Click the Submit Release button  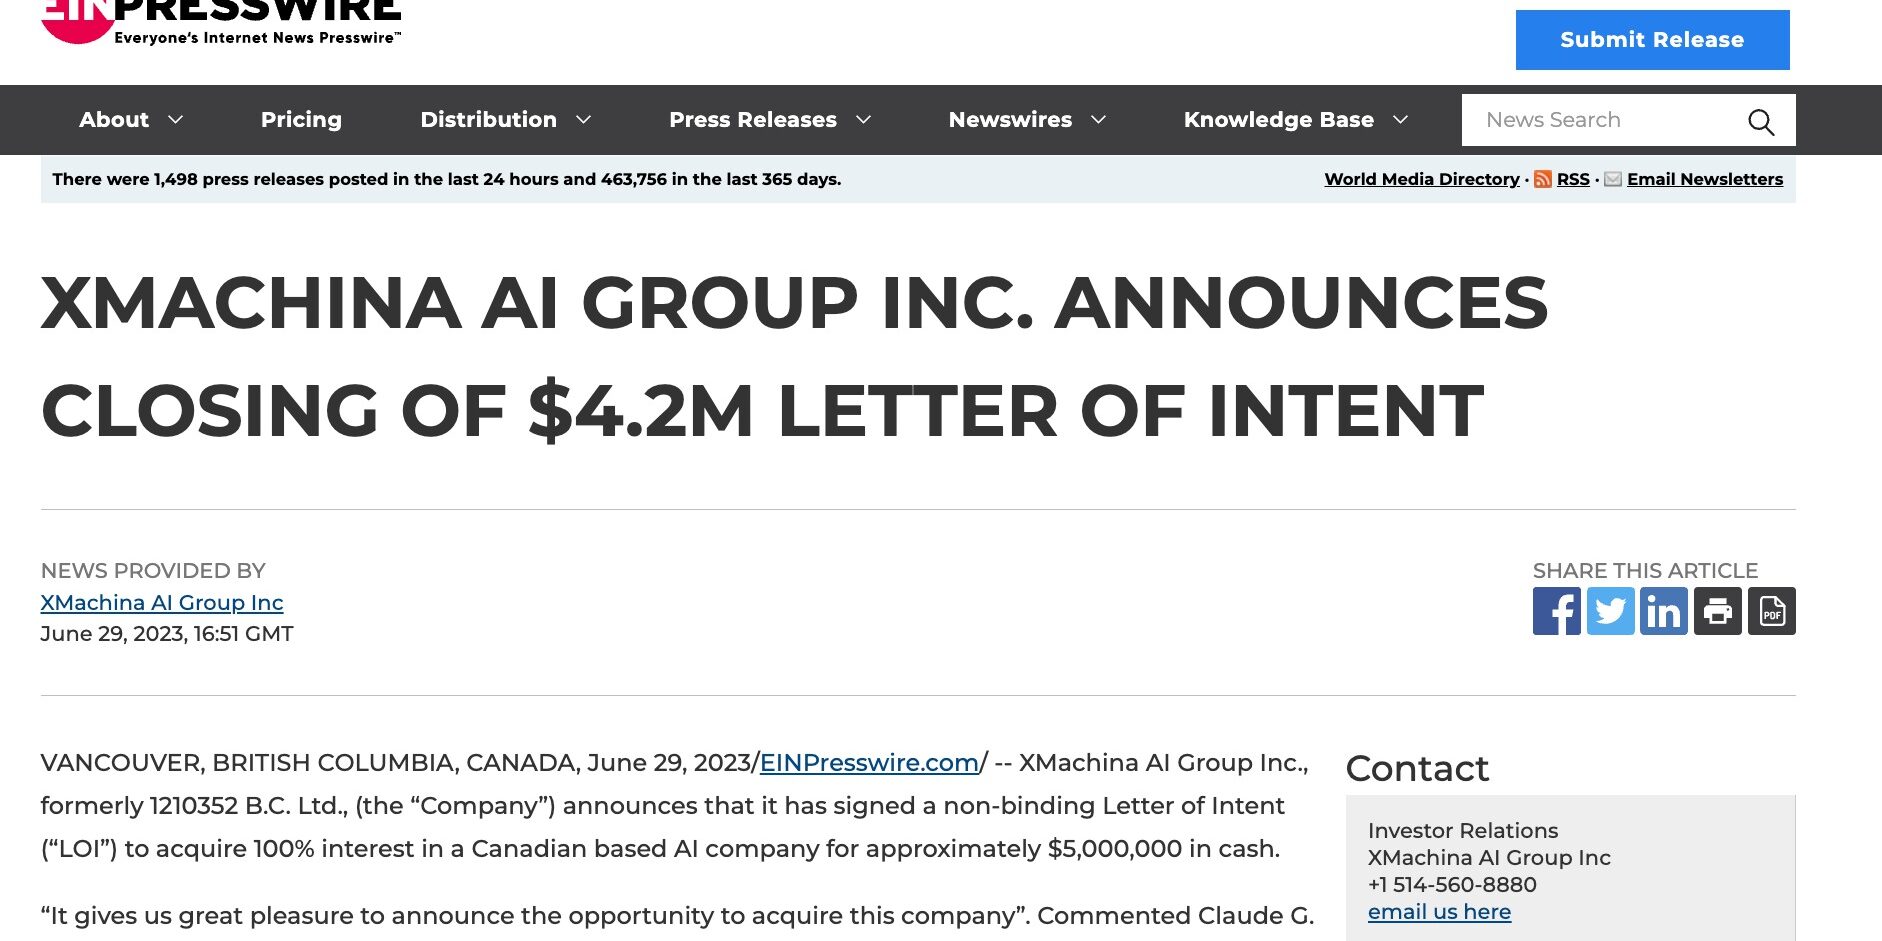[x=1651, y=40]
